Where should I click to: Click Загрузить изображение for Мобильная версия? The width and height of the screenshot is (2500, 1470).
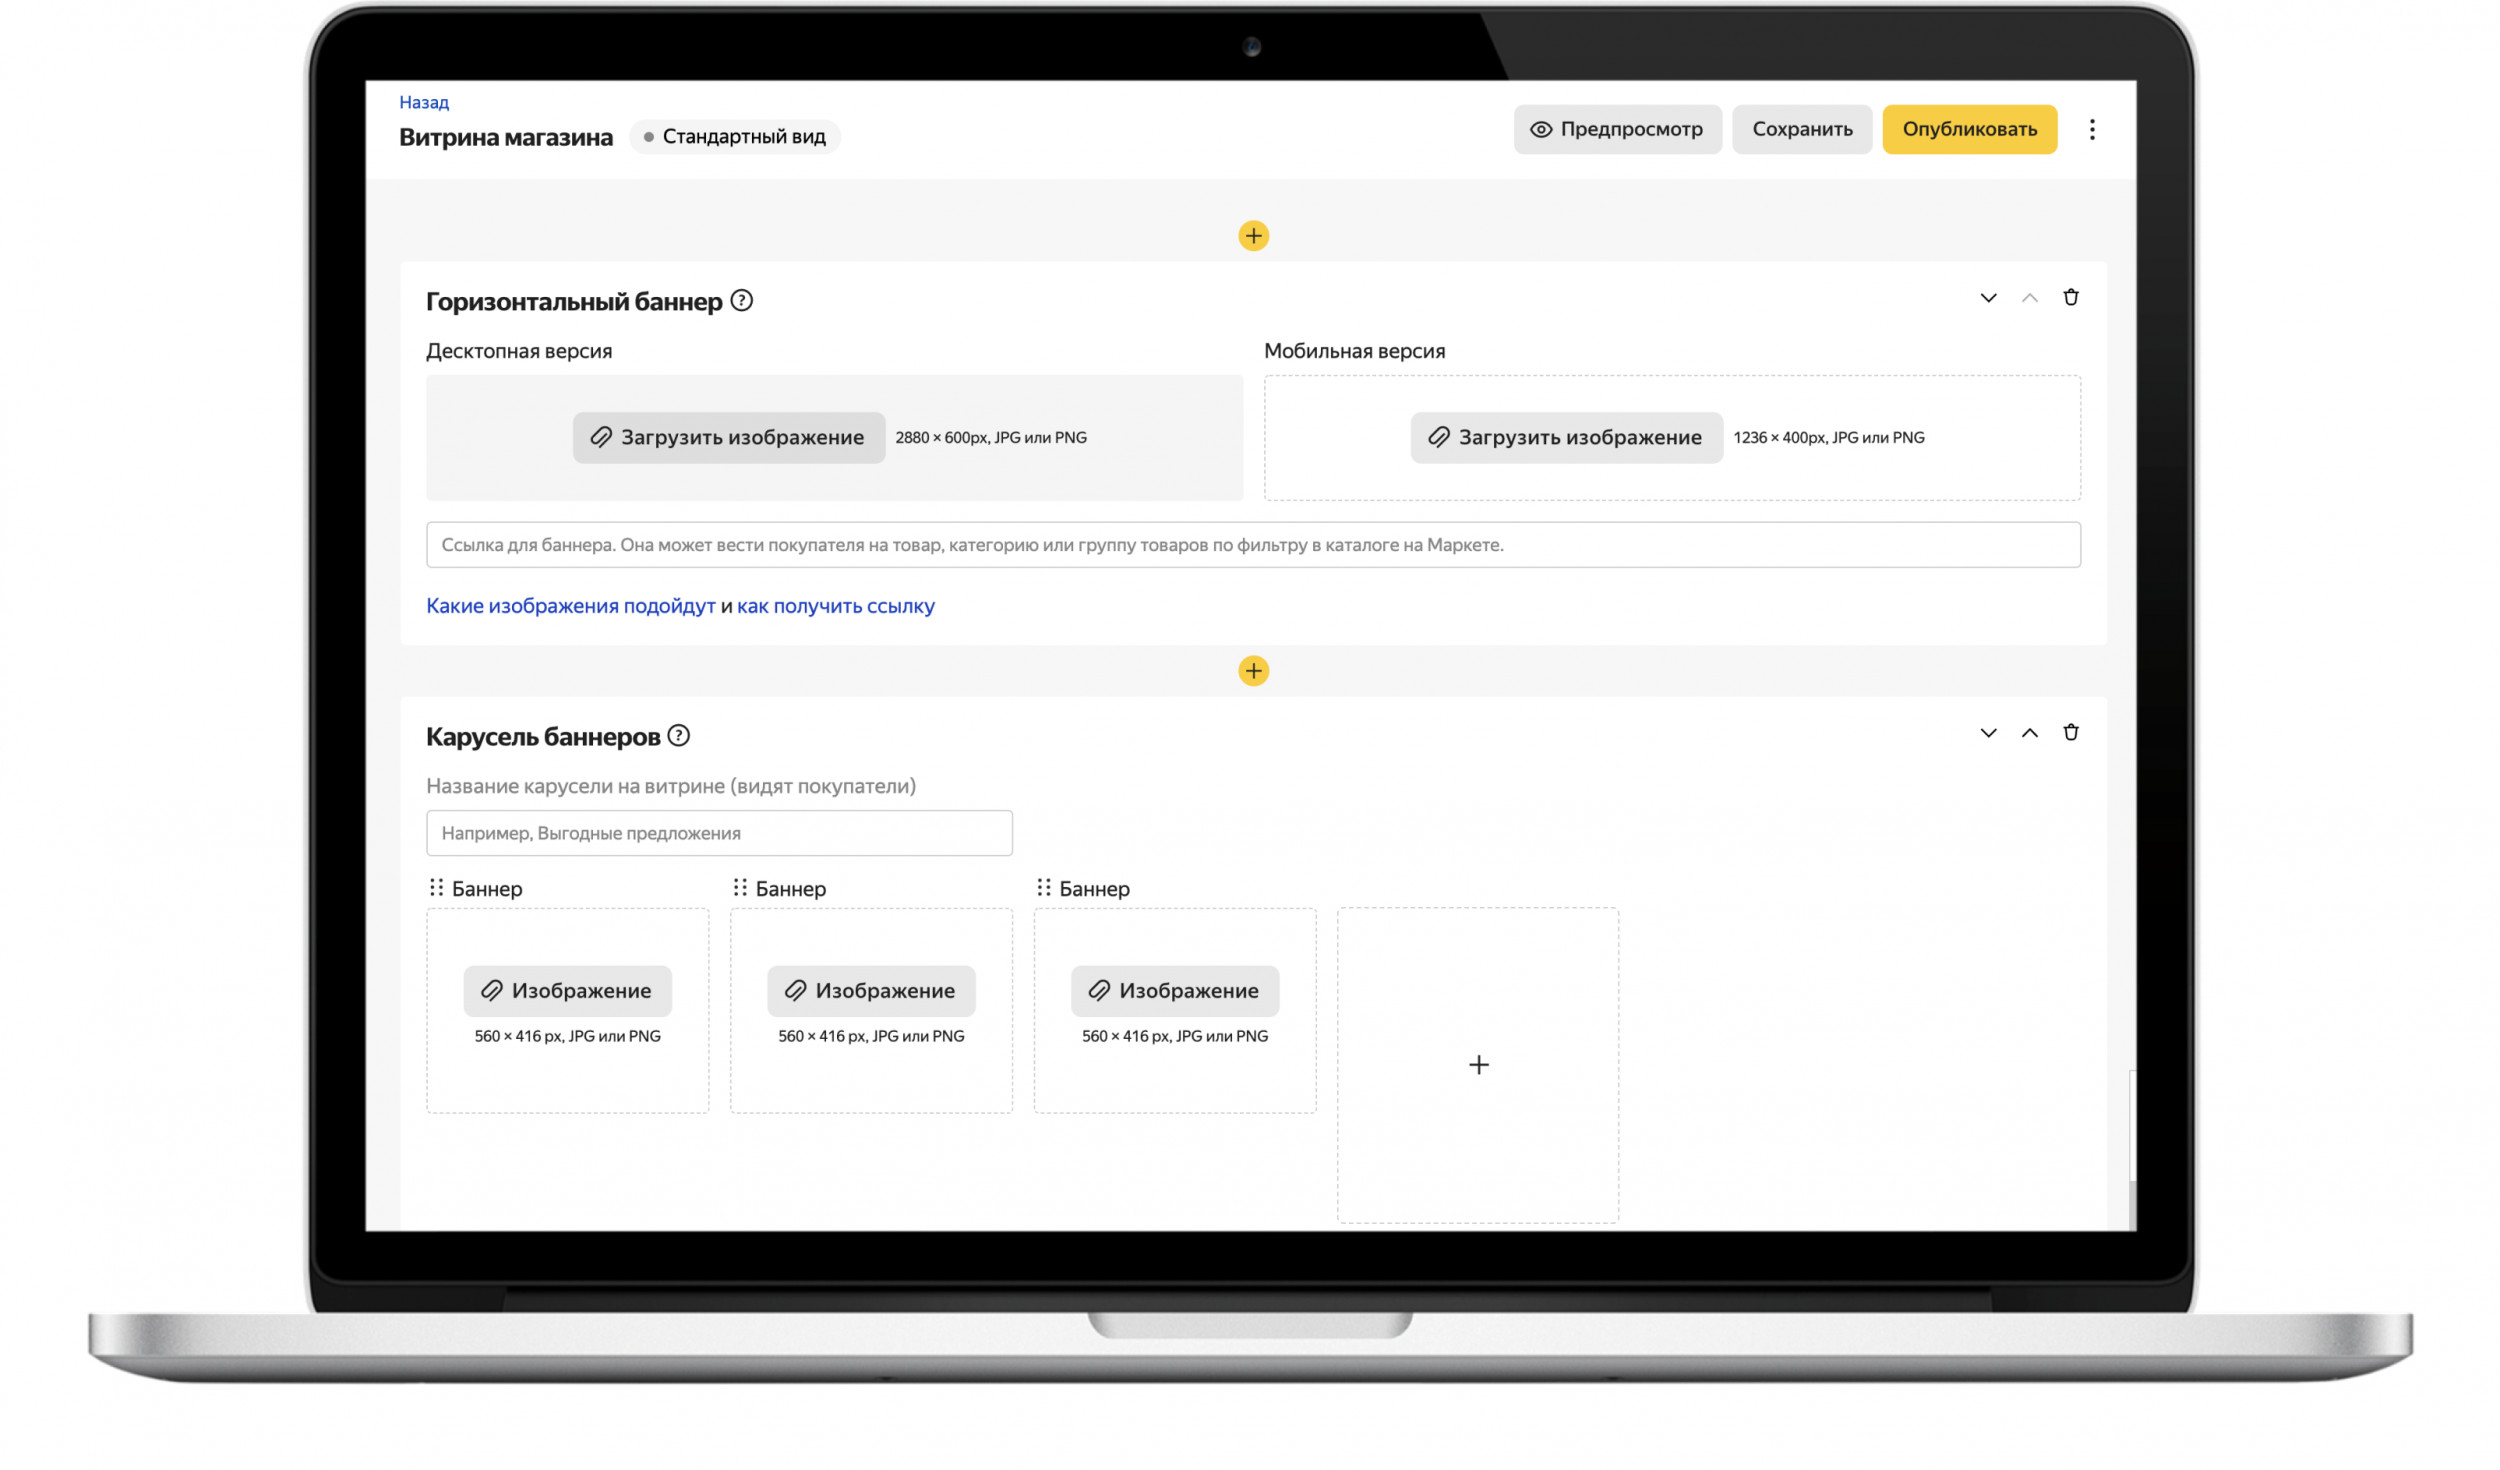(1566, 437)
